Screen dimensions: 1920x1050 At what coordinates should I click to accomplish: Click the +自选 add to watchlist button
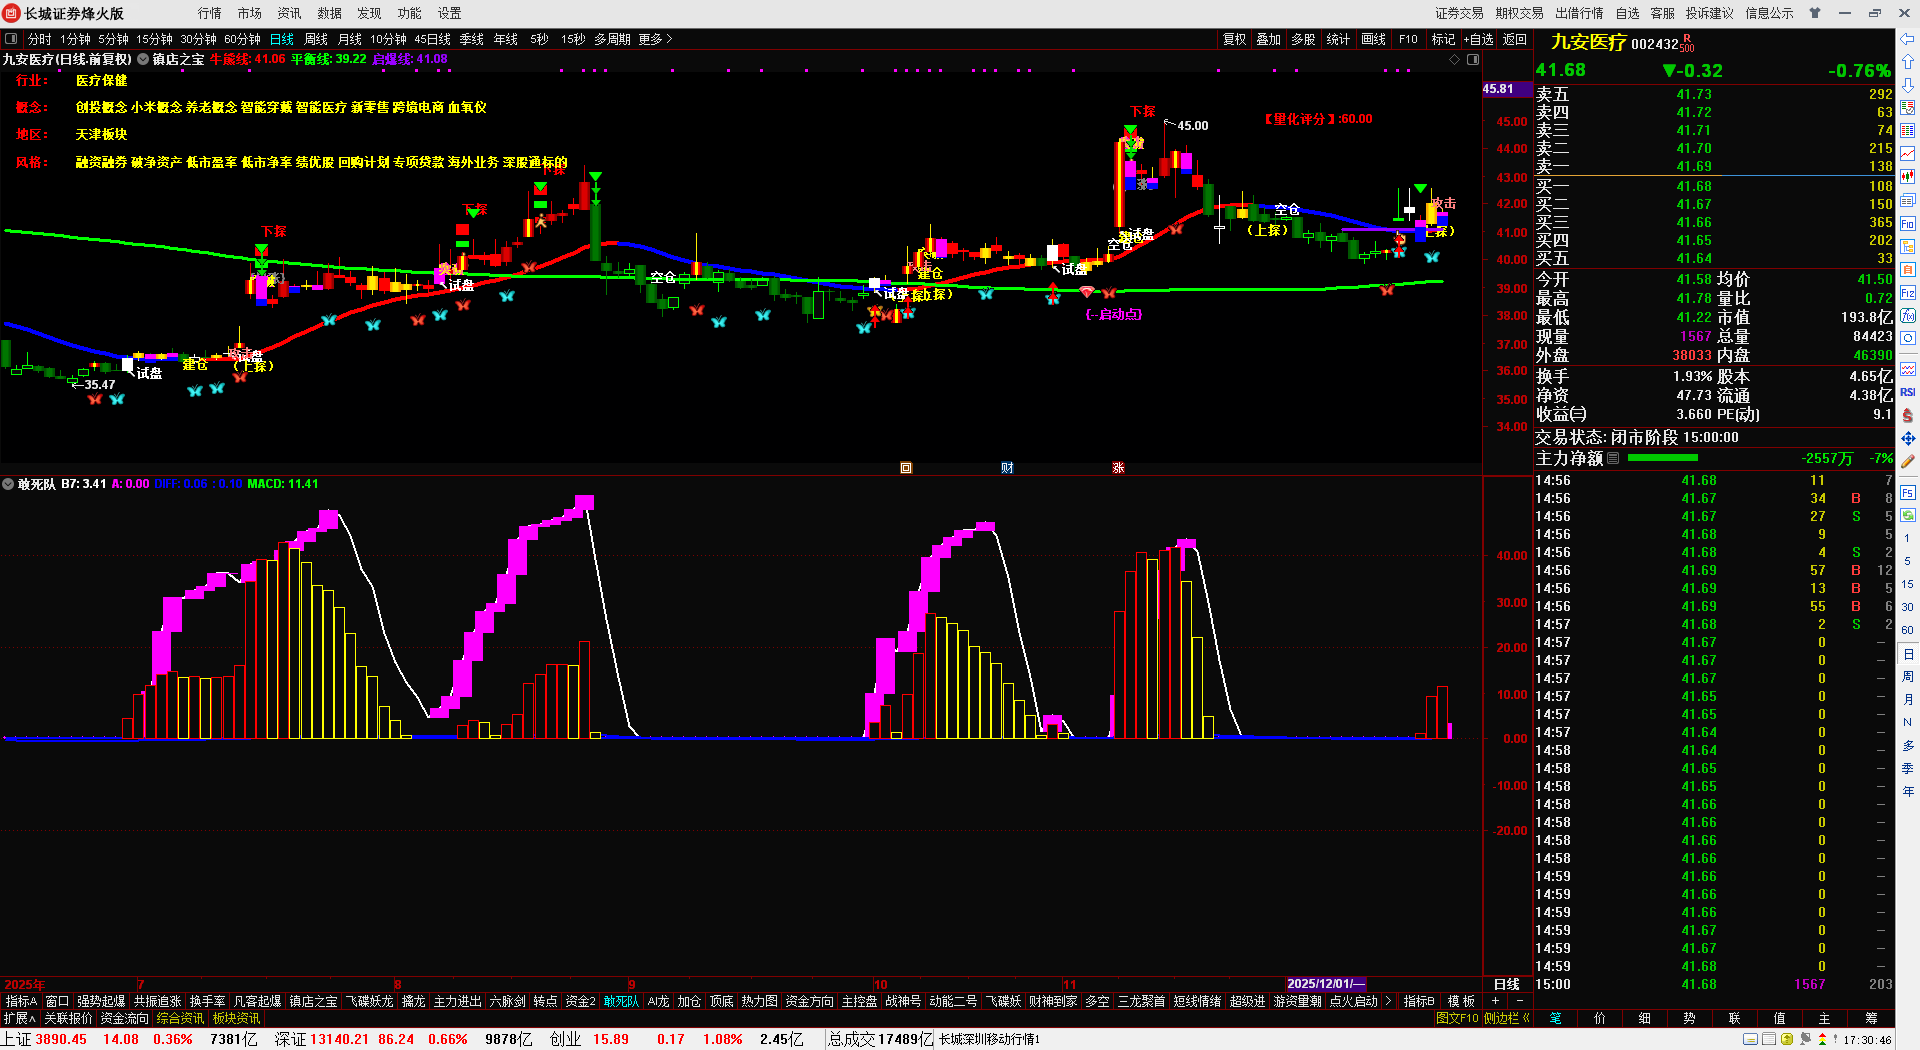click(x=1479, y=39)
